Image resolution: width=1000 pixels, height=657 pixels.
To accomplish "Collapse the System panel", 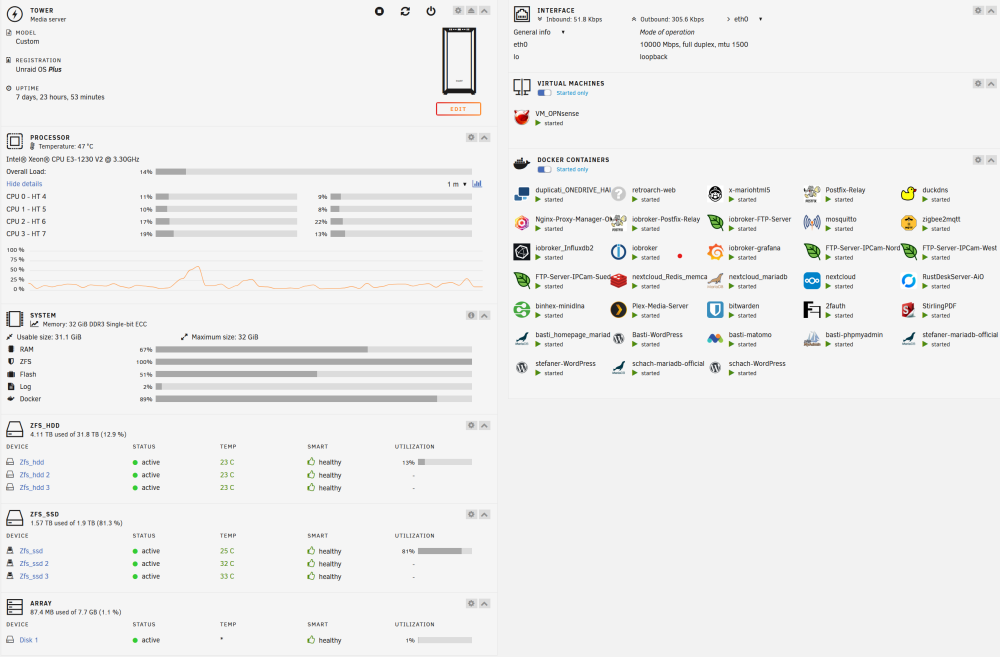I will coord(485,315).
